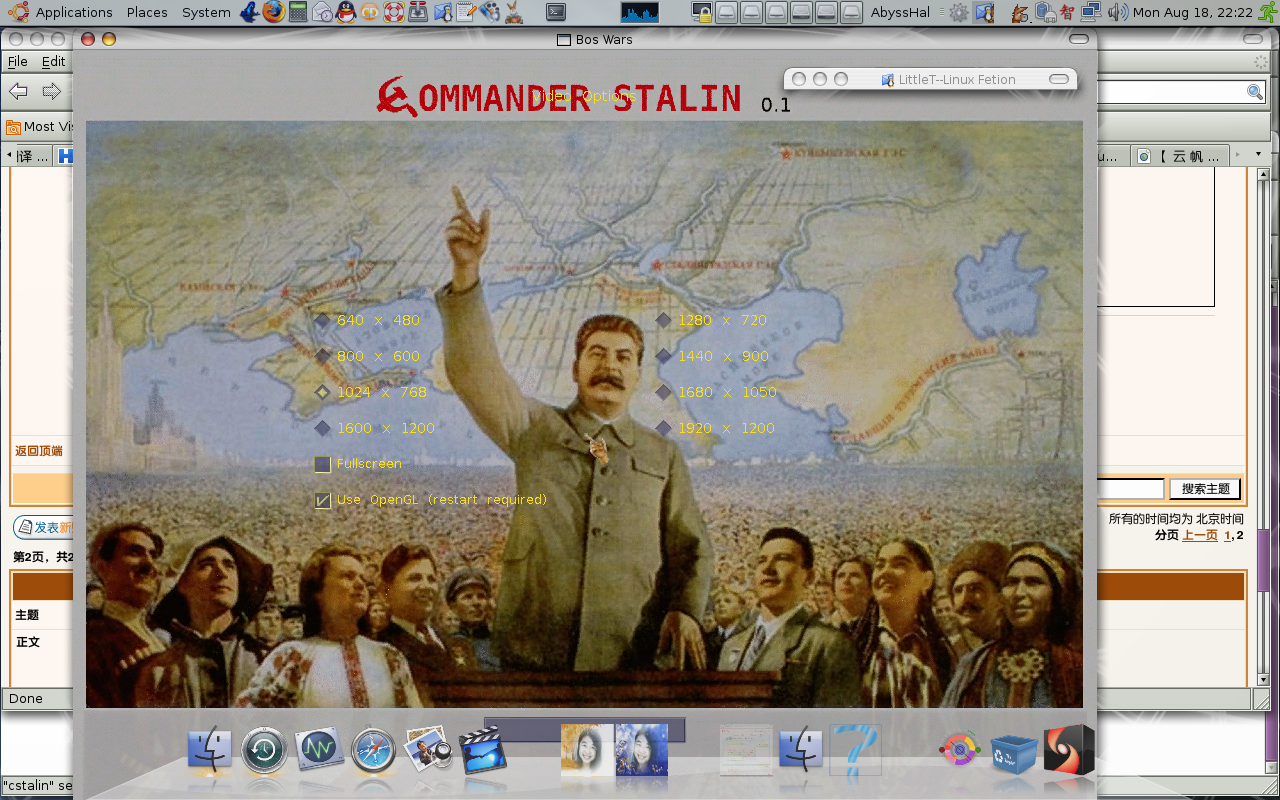Launch Safari compass icon in dock
Image resolution: width=1280 pixels, height=800 pixels.
pos(373,750)
